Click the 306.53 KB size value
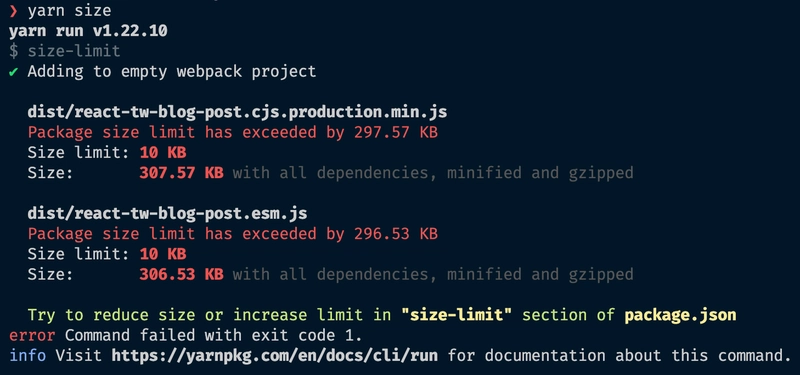This screenshot has width=800, height=375. click(x=181, y=274)
